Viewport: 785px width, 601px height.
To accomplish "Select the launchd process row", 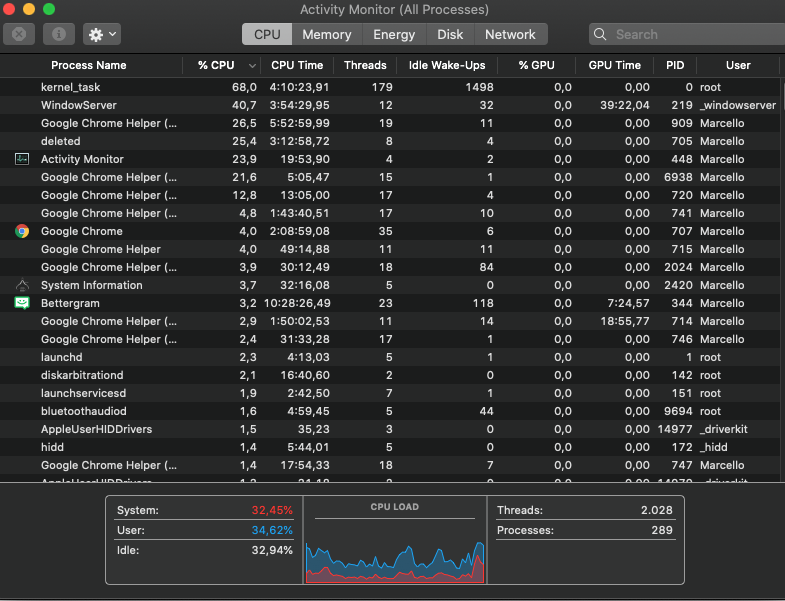I will point(390,358).
